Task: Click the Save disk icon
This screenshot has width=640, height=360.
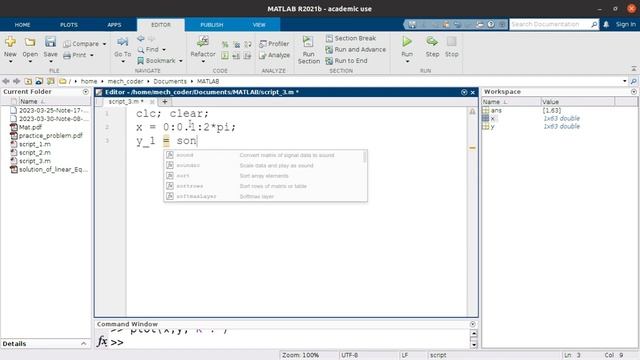Action: (x=50, y=42)
